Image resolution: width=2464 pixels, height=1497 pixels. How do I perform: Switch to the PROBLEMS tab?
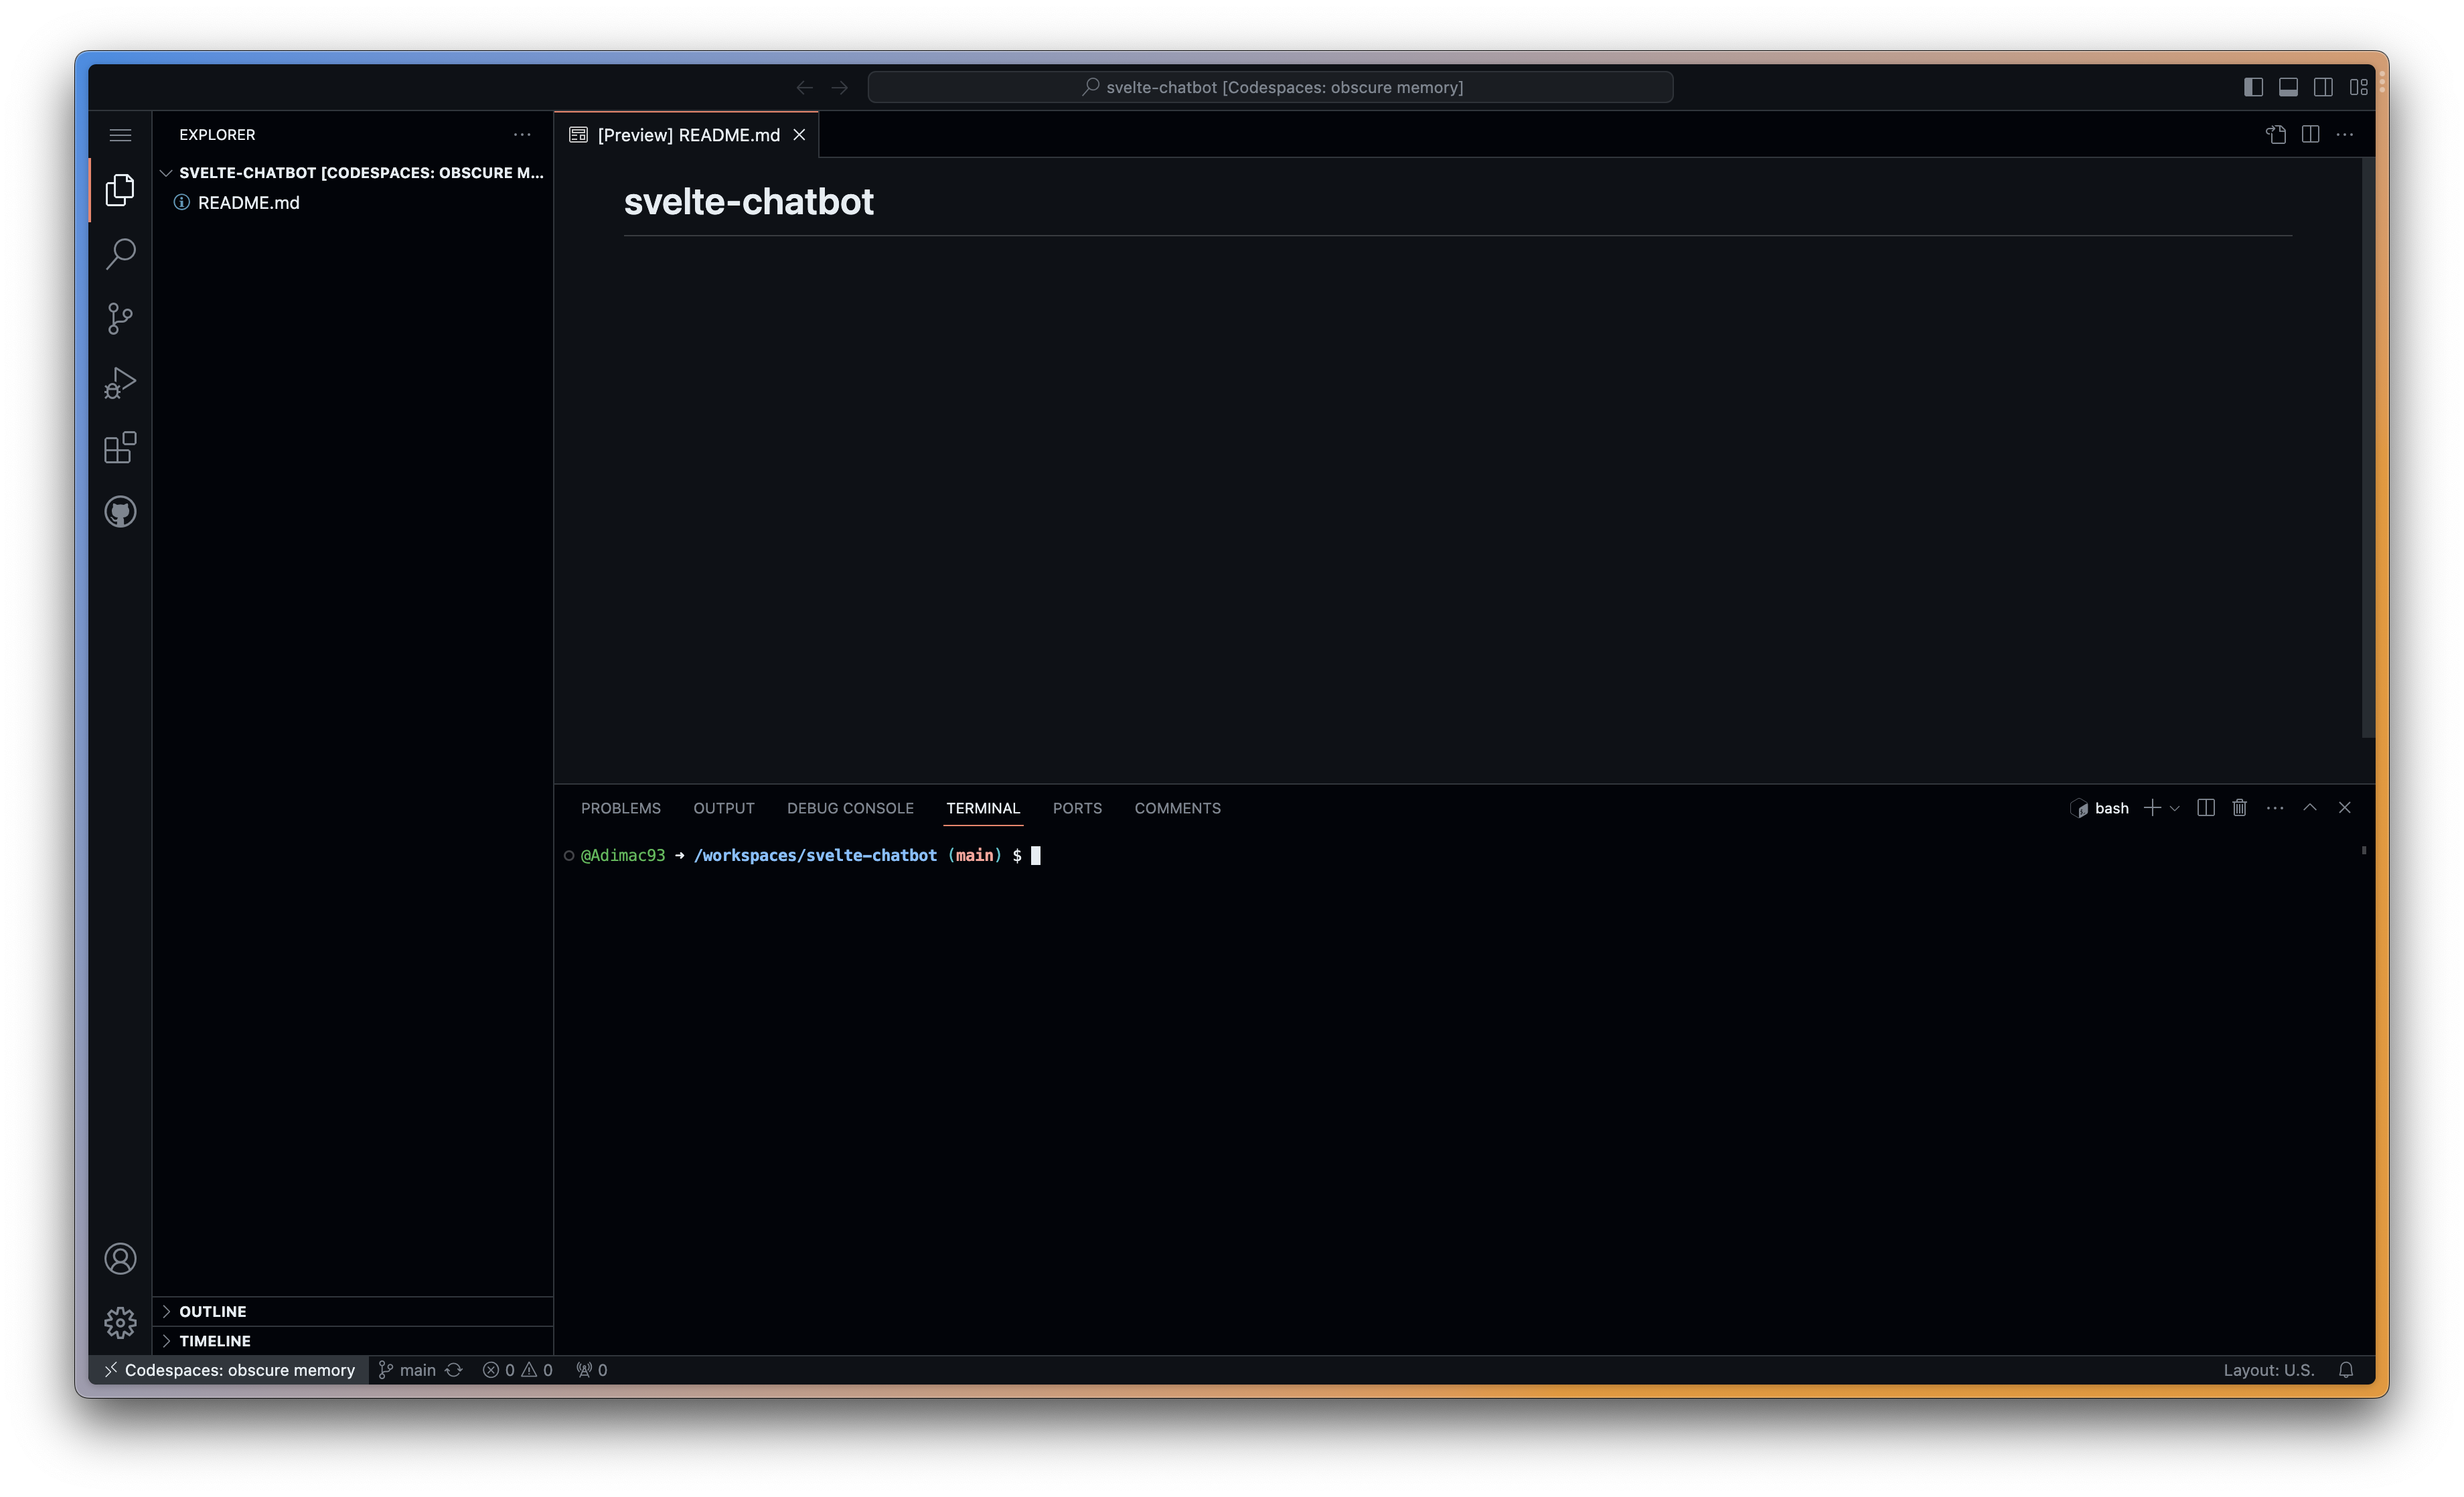[621, 808]
